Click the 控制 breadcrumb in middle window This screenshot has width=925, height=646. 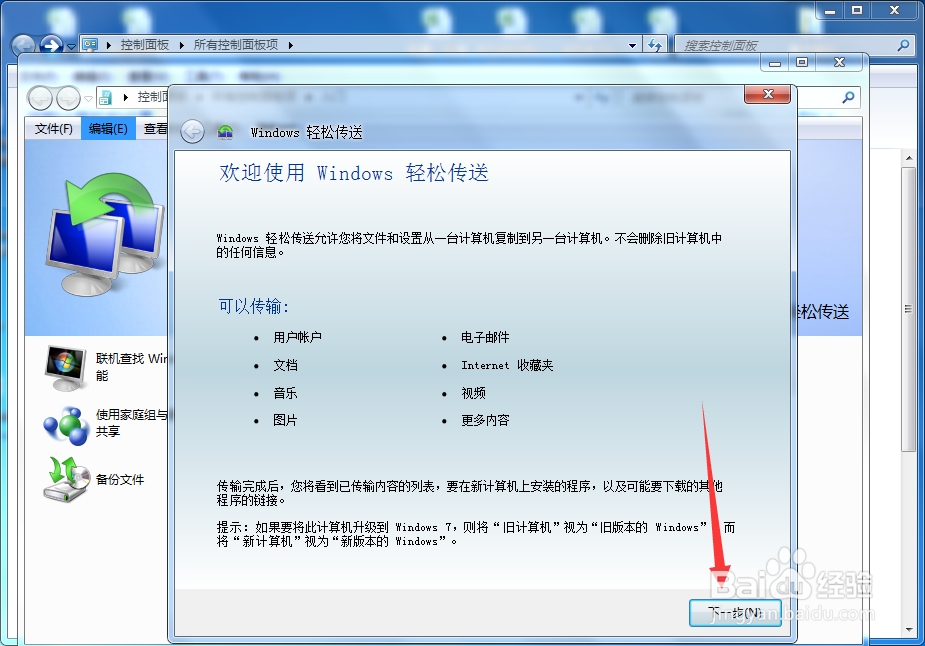click(x=152, y=97)
